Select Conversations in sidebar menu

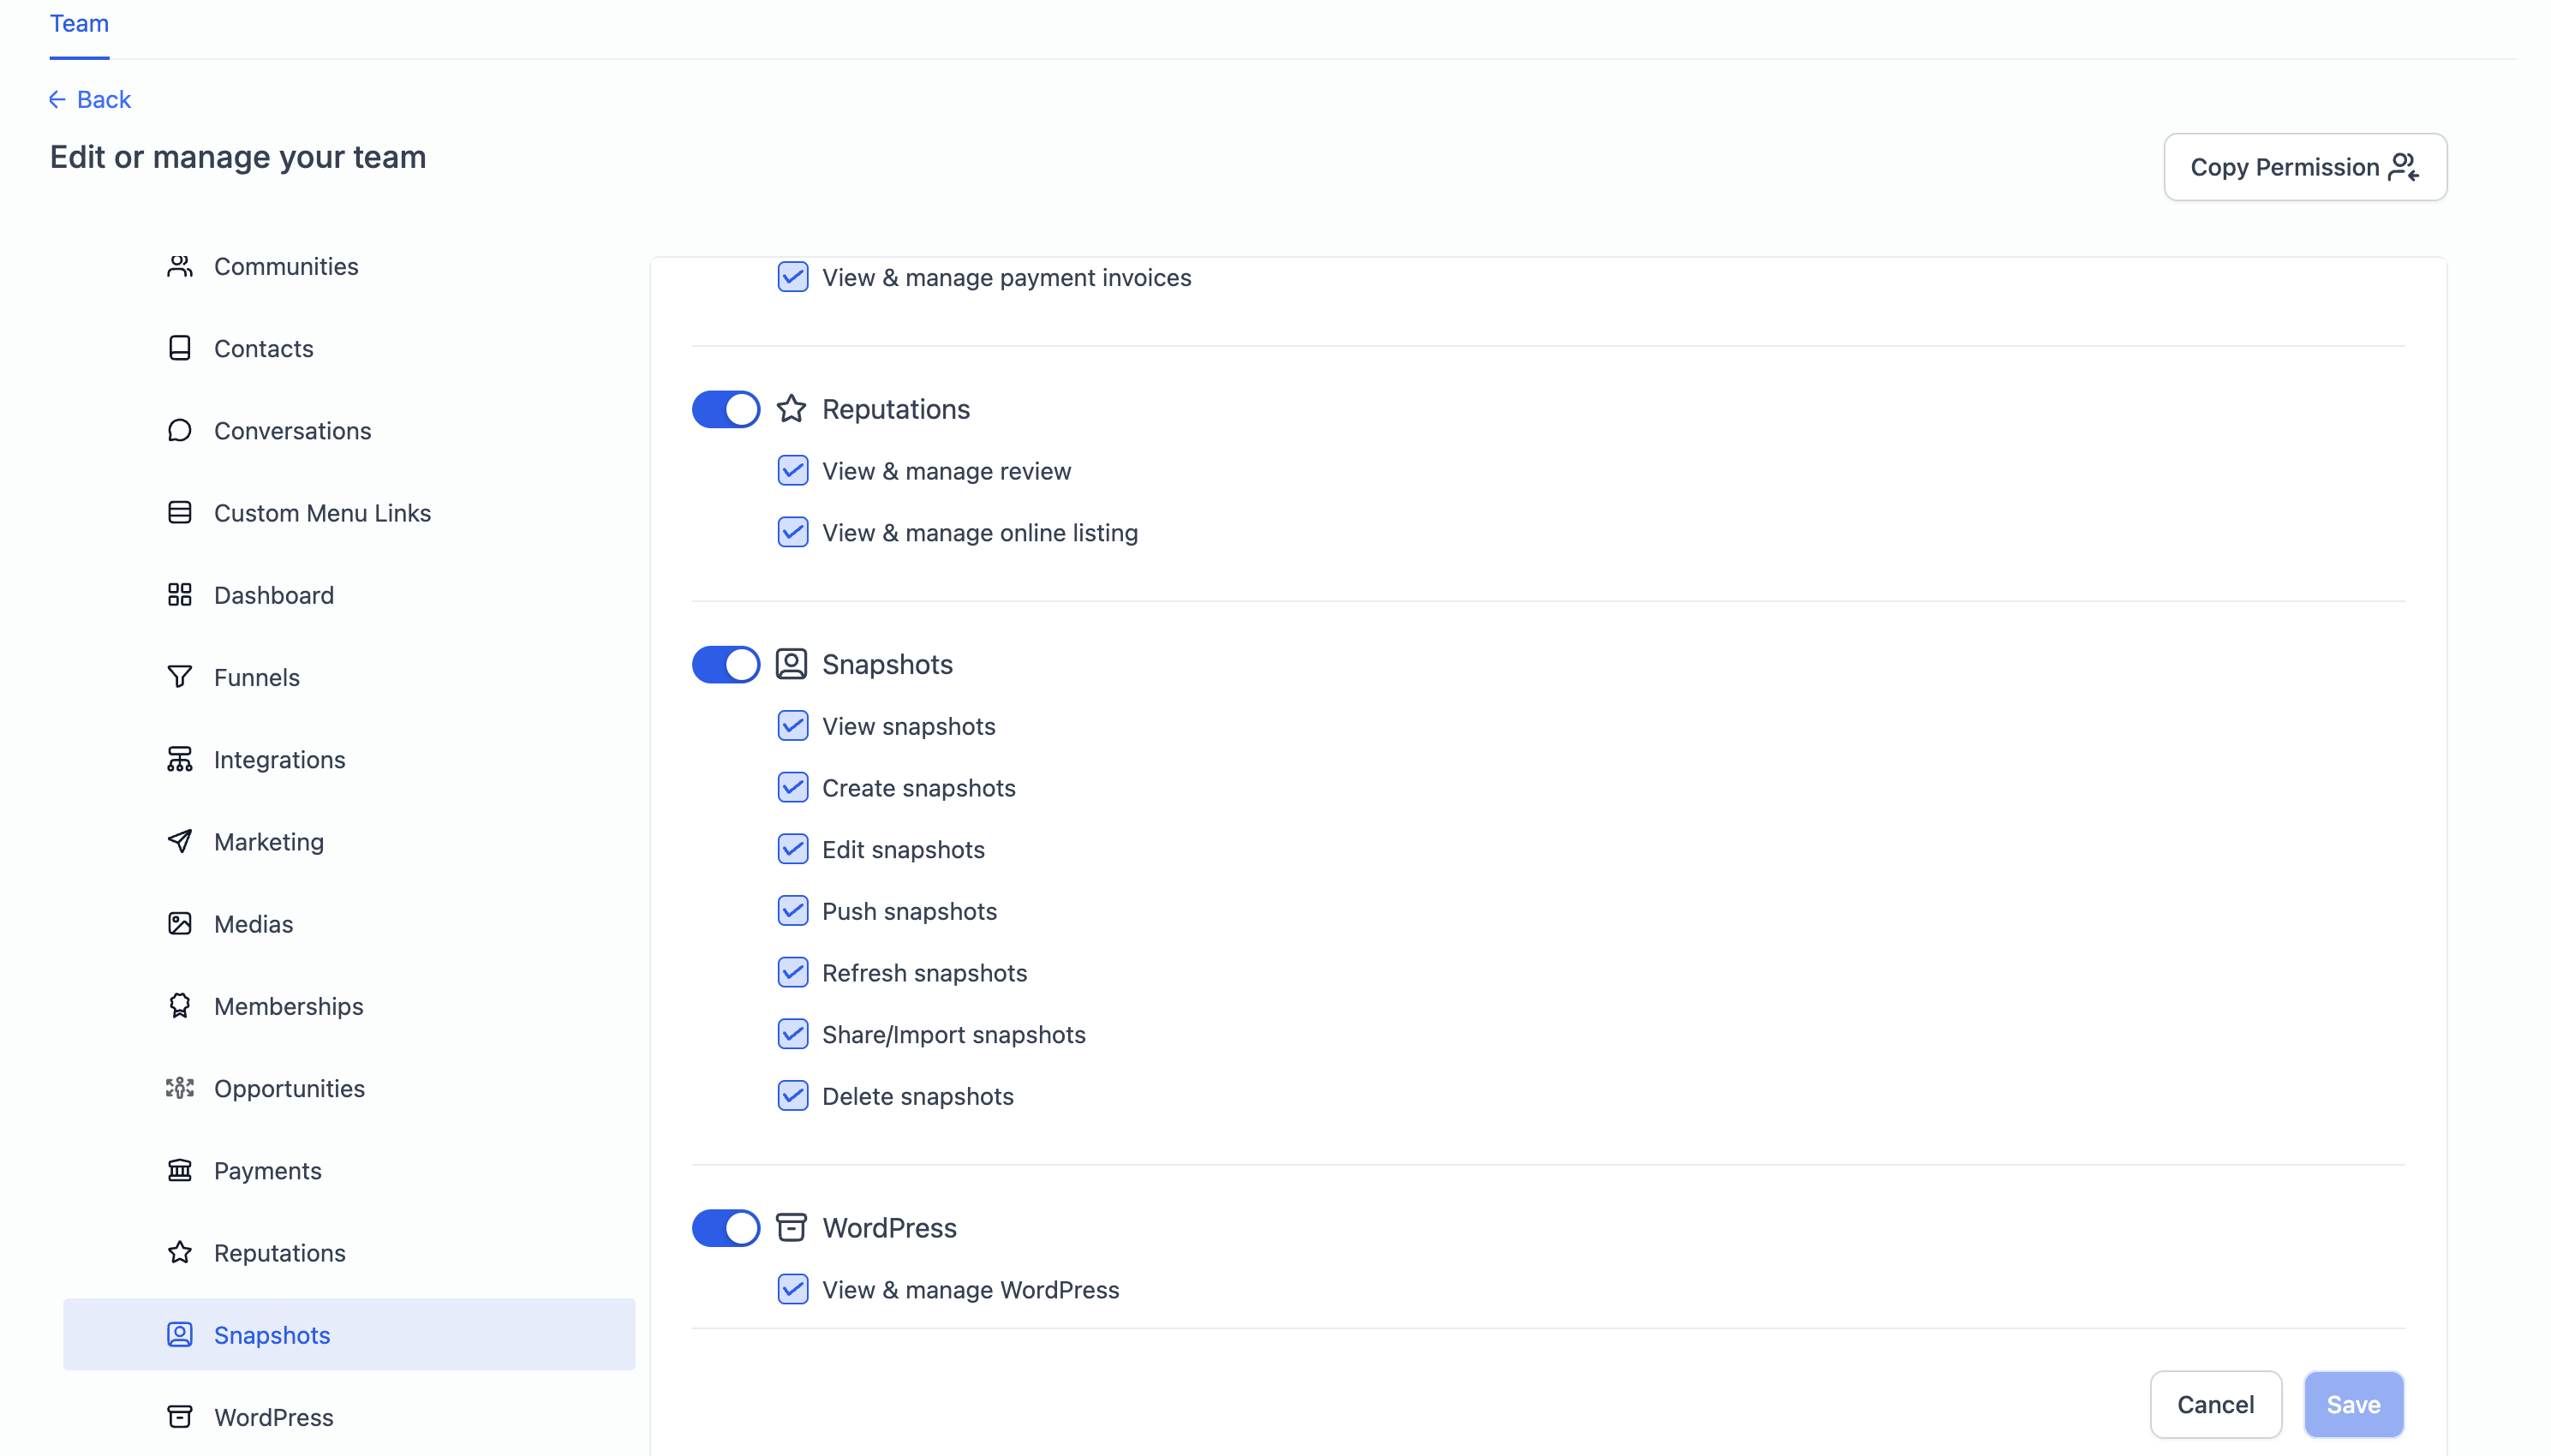coord(292,431)
